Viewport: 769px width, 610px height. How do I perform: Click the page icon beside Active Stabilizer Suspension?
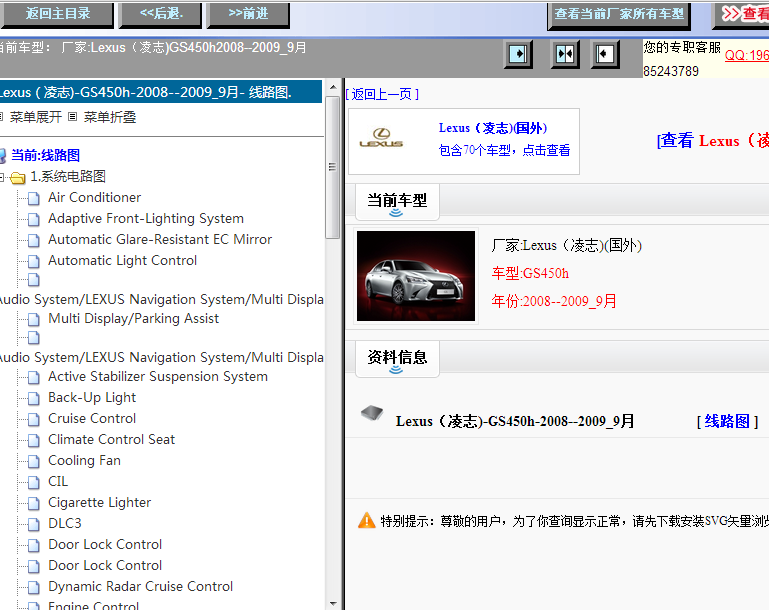tap(34, 378)
